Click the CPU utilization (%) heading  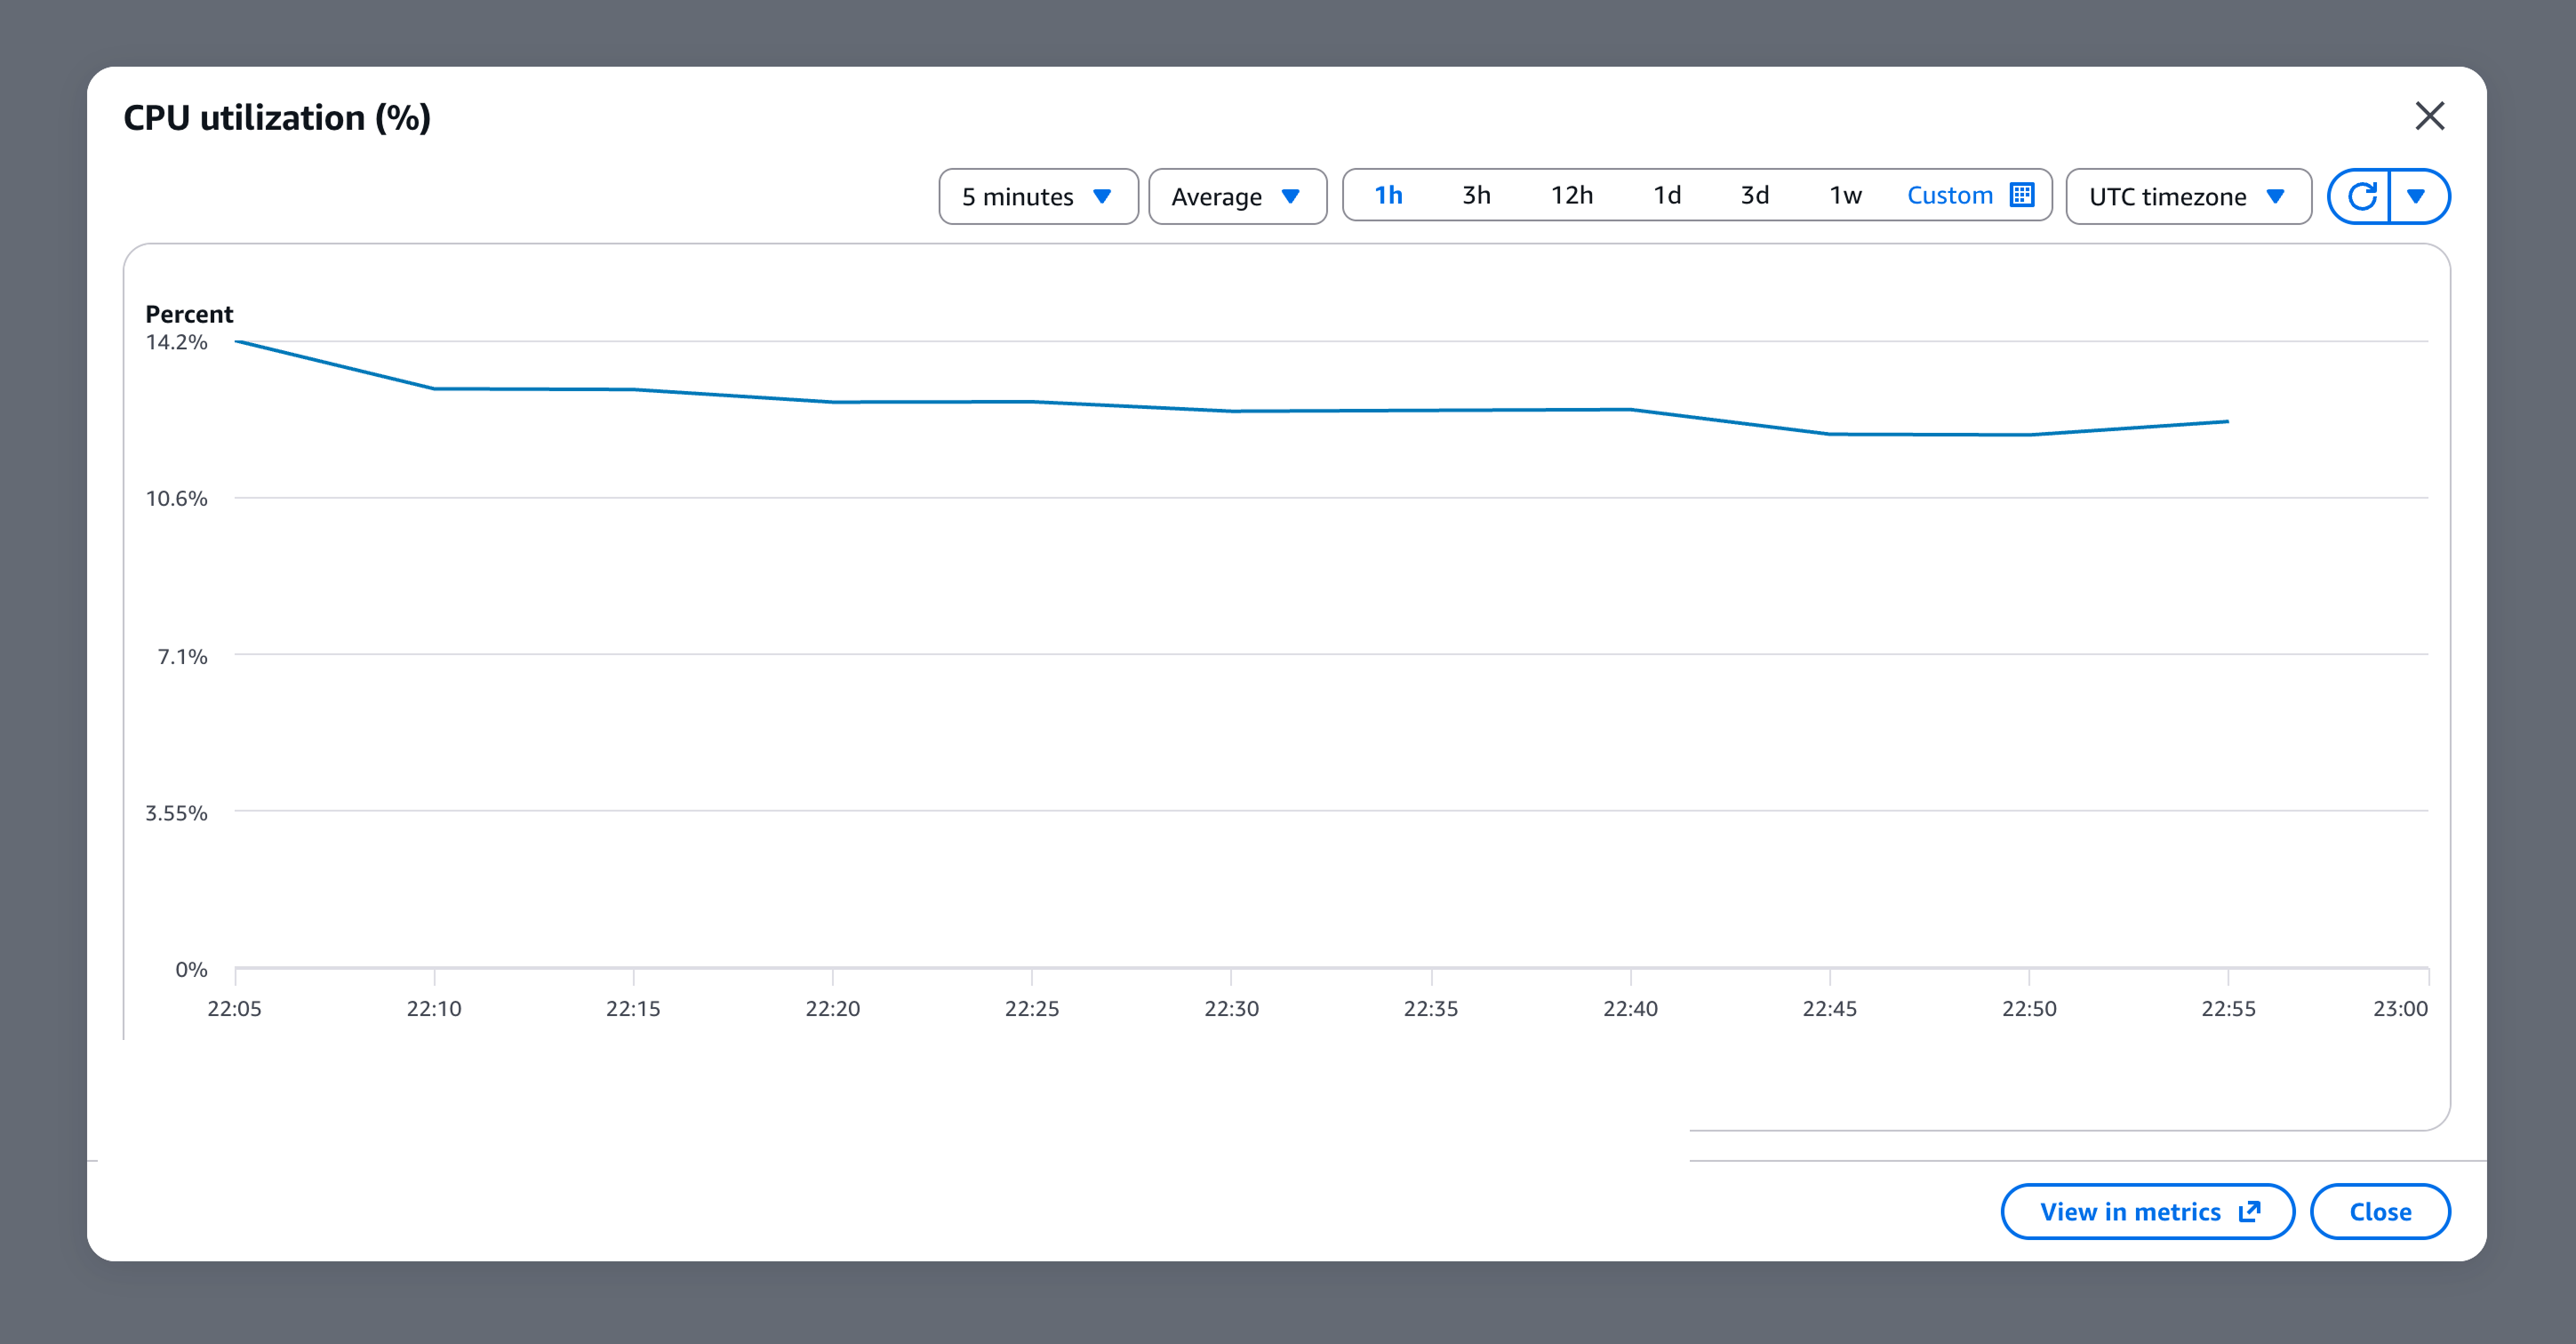pos(277,118)
